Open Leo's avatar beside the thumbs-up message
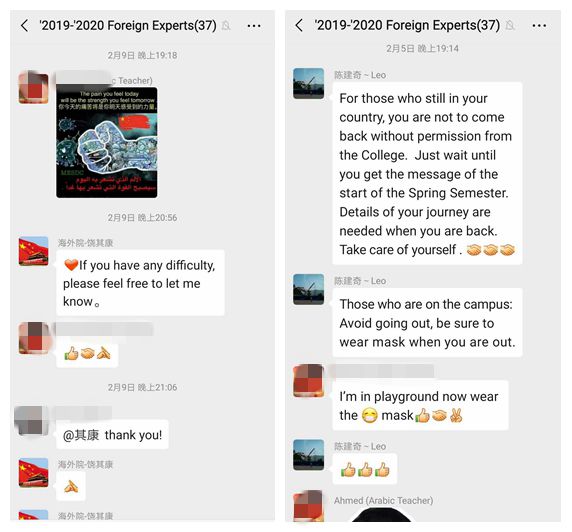This screenshot has height=532, width=572. pos(309,455)
